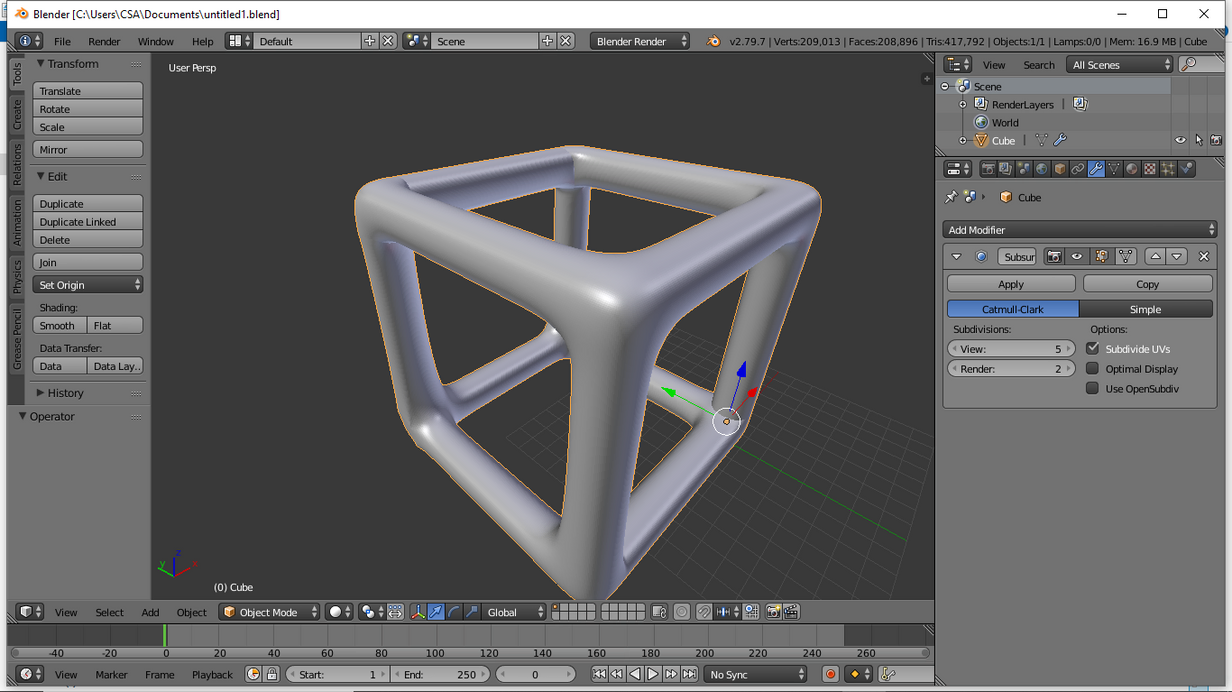Toggle Cube visibility eye in outliner
Viewport: 1232px width, 692px height.
click(x=1181, y=141)
